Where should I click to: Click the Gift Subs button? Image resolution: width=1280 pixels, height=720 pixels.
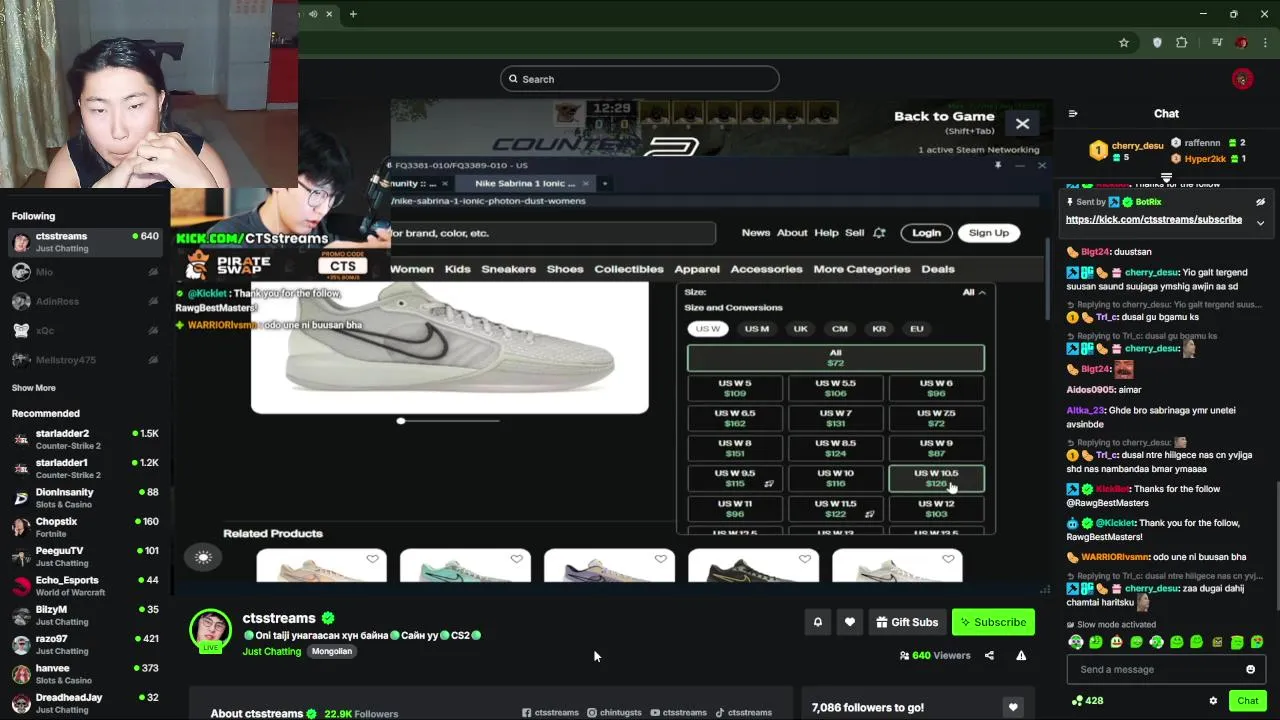[x=907, y=622]
